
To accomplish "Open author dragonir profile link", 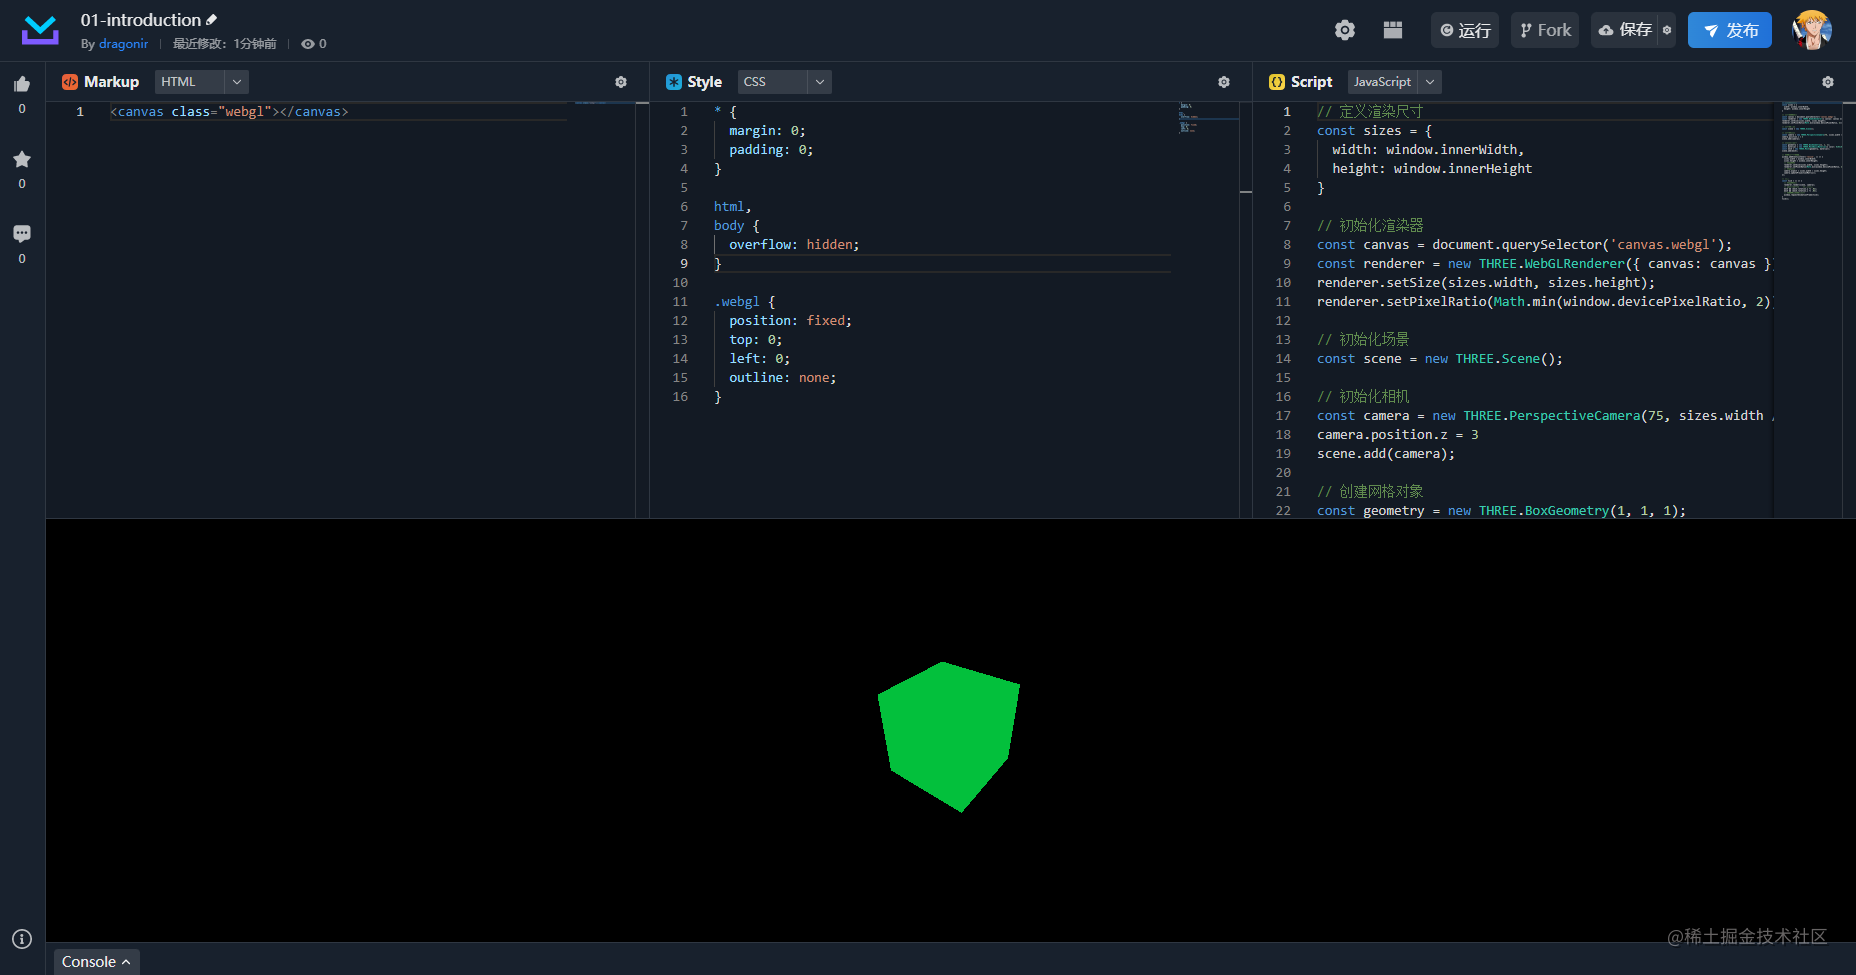I will pyautogui.click(x=124, y=44).
